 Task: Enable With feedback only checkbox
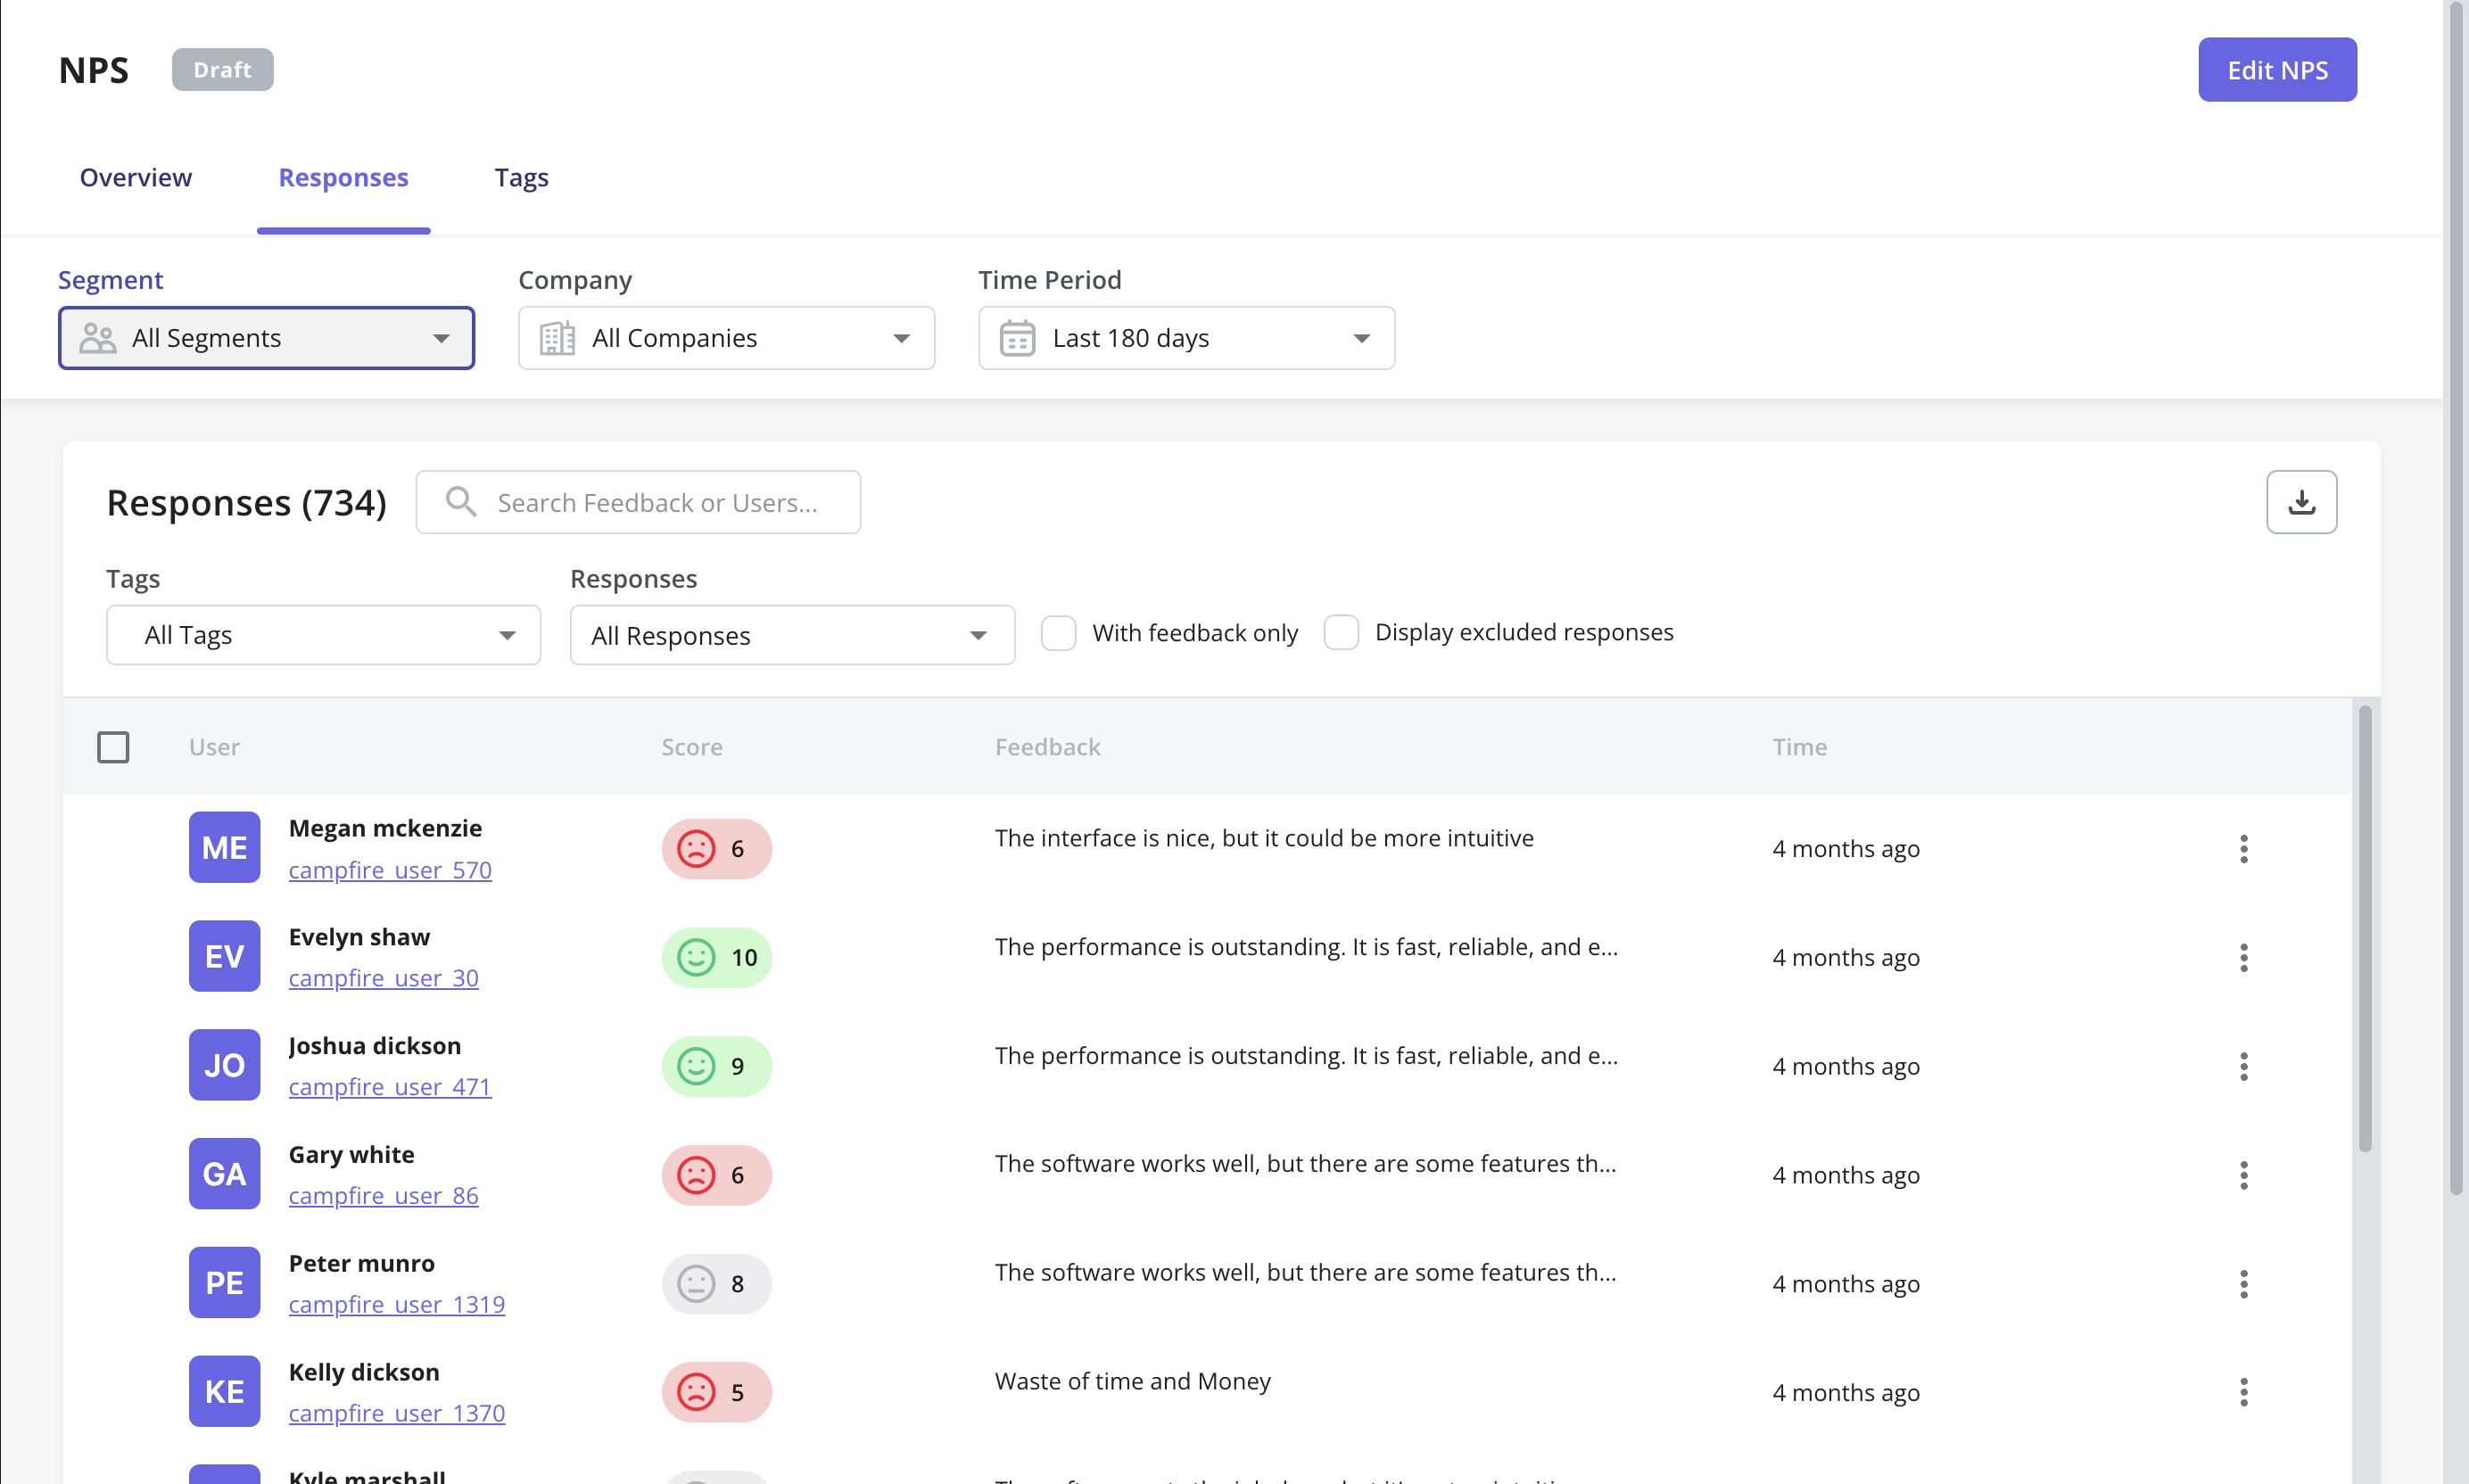point(1058,633)
